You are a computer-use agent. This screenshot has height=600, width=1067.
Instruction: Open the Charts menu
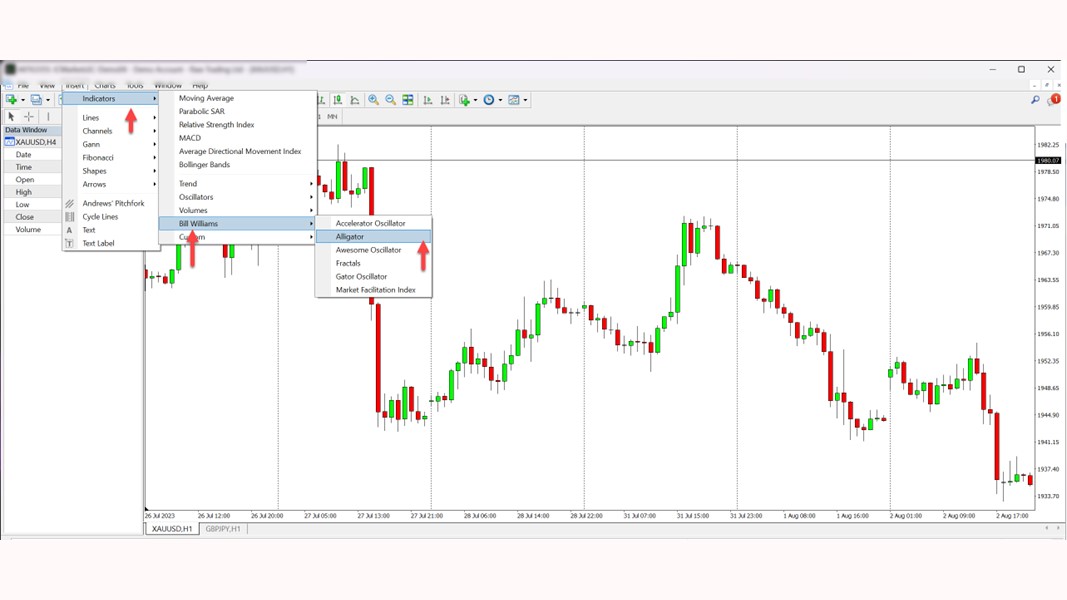(x=105, y=85)
